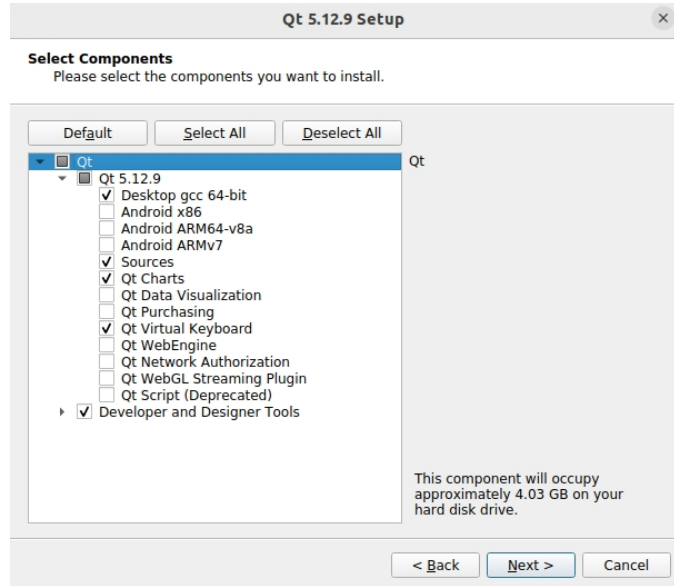Select the 'Qt WebGL Streaming Plugin' row label
The height and width of the screenshot is (588, 676).
tap(214, 379)
